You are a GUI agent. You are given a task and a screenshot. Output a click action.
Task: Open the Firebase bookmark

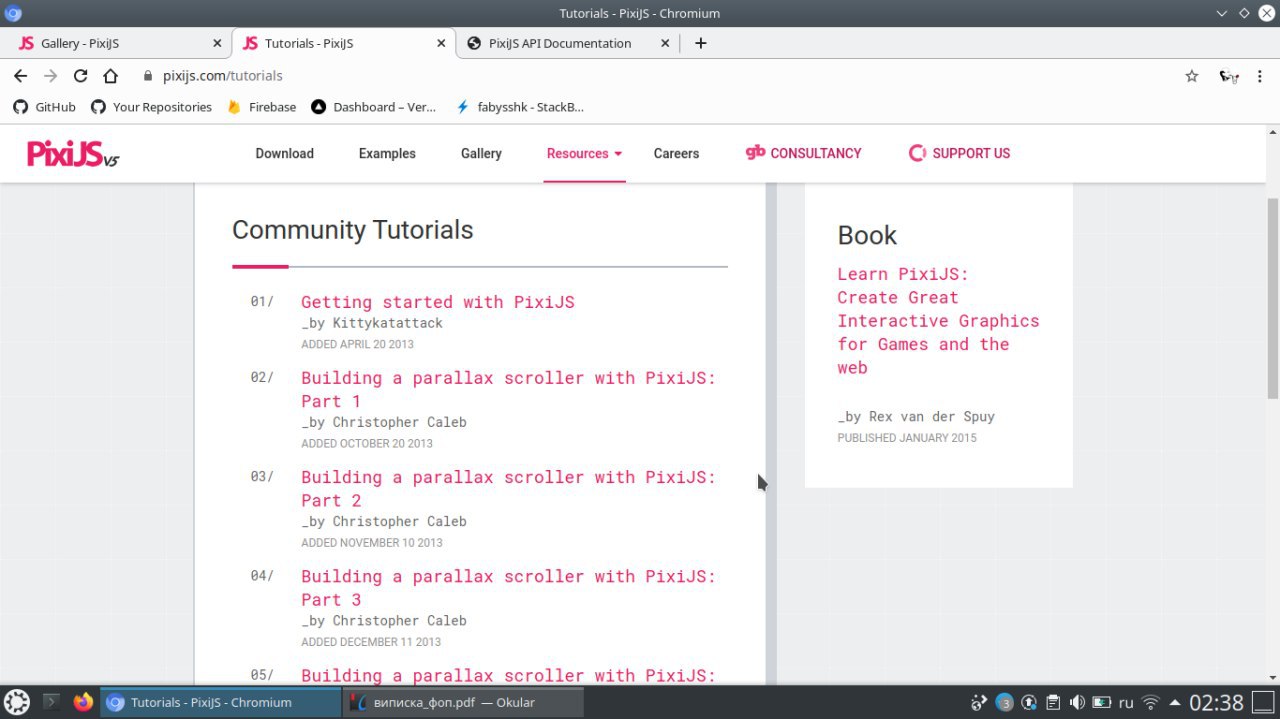pyautogui.click(x=262, y=107)
